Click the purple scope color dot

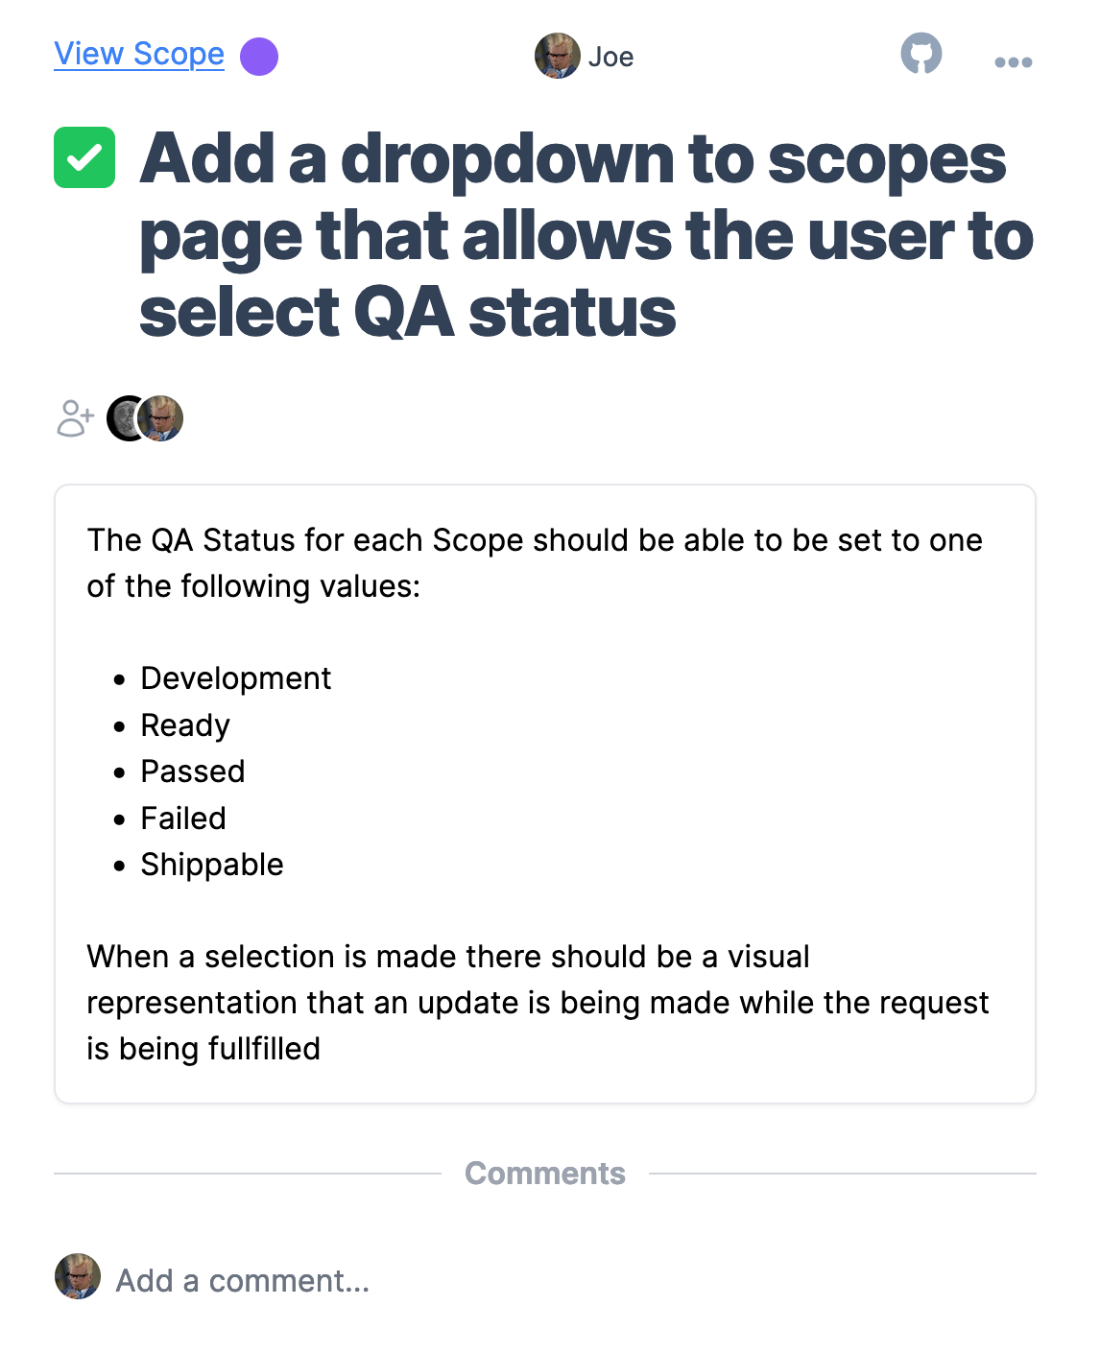coord(259,56)
